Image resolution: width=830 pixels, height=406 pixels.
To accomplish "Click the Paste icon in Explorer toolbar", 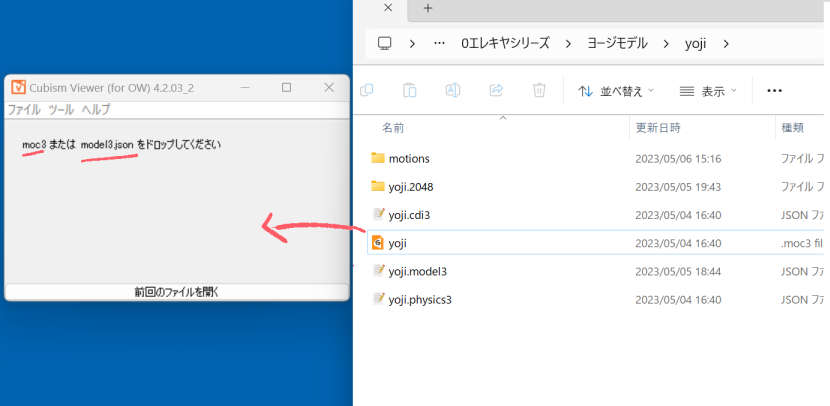I will coord(409,91).
